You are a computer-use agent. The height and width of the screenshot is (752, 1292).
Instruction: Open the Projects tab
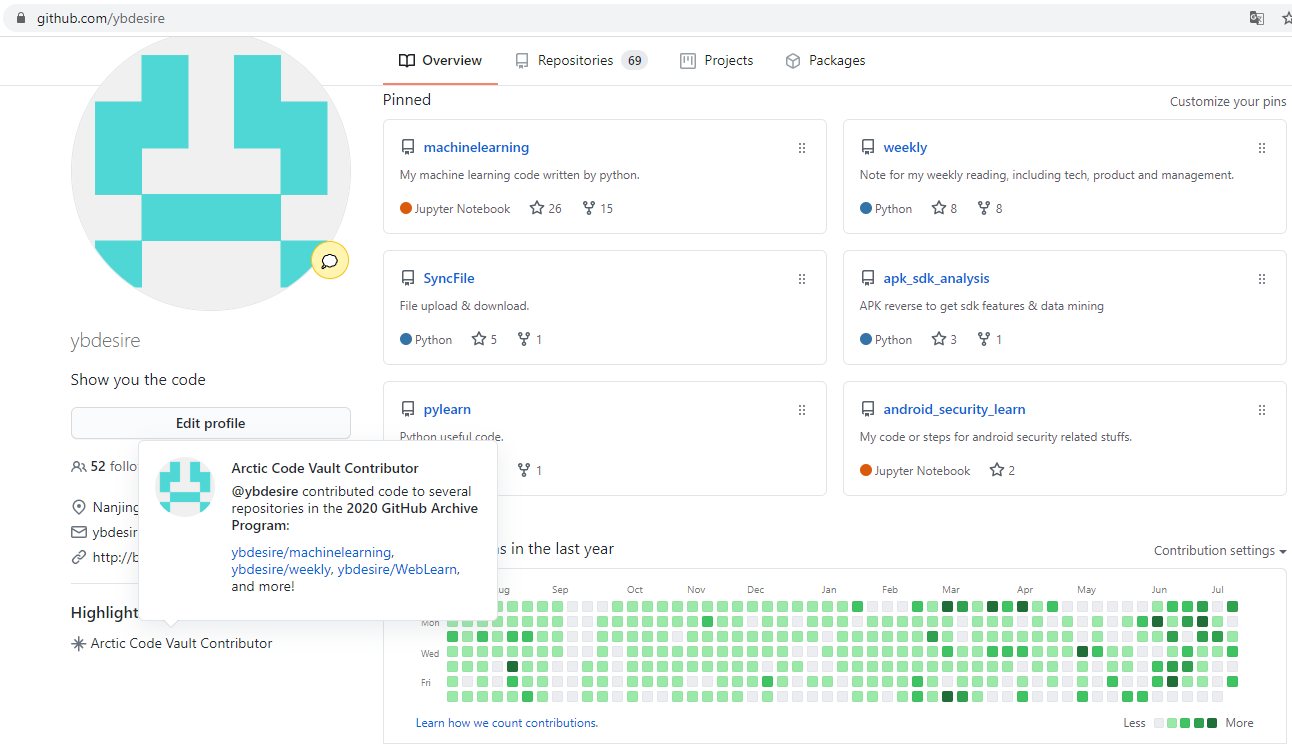pos(716,61)
